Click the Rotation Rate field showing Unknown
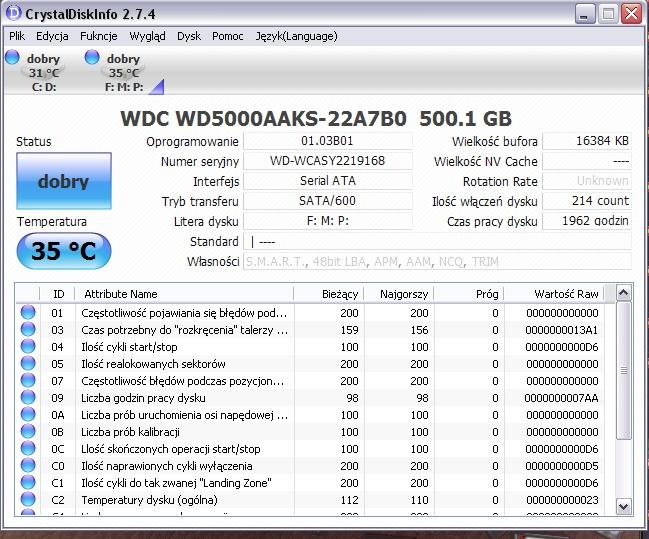649x539 pixels. pos(587,181)
